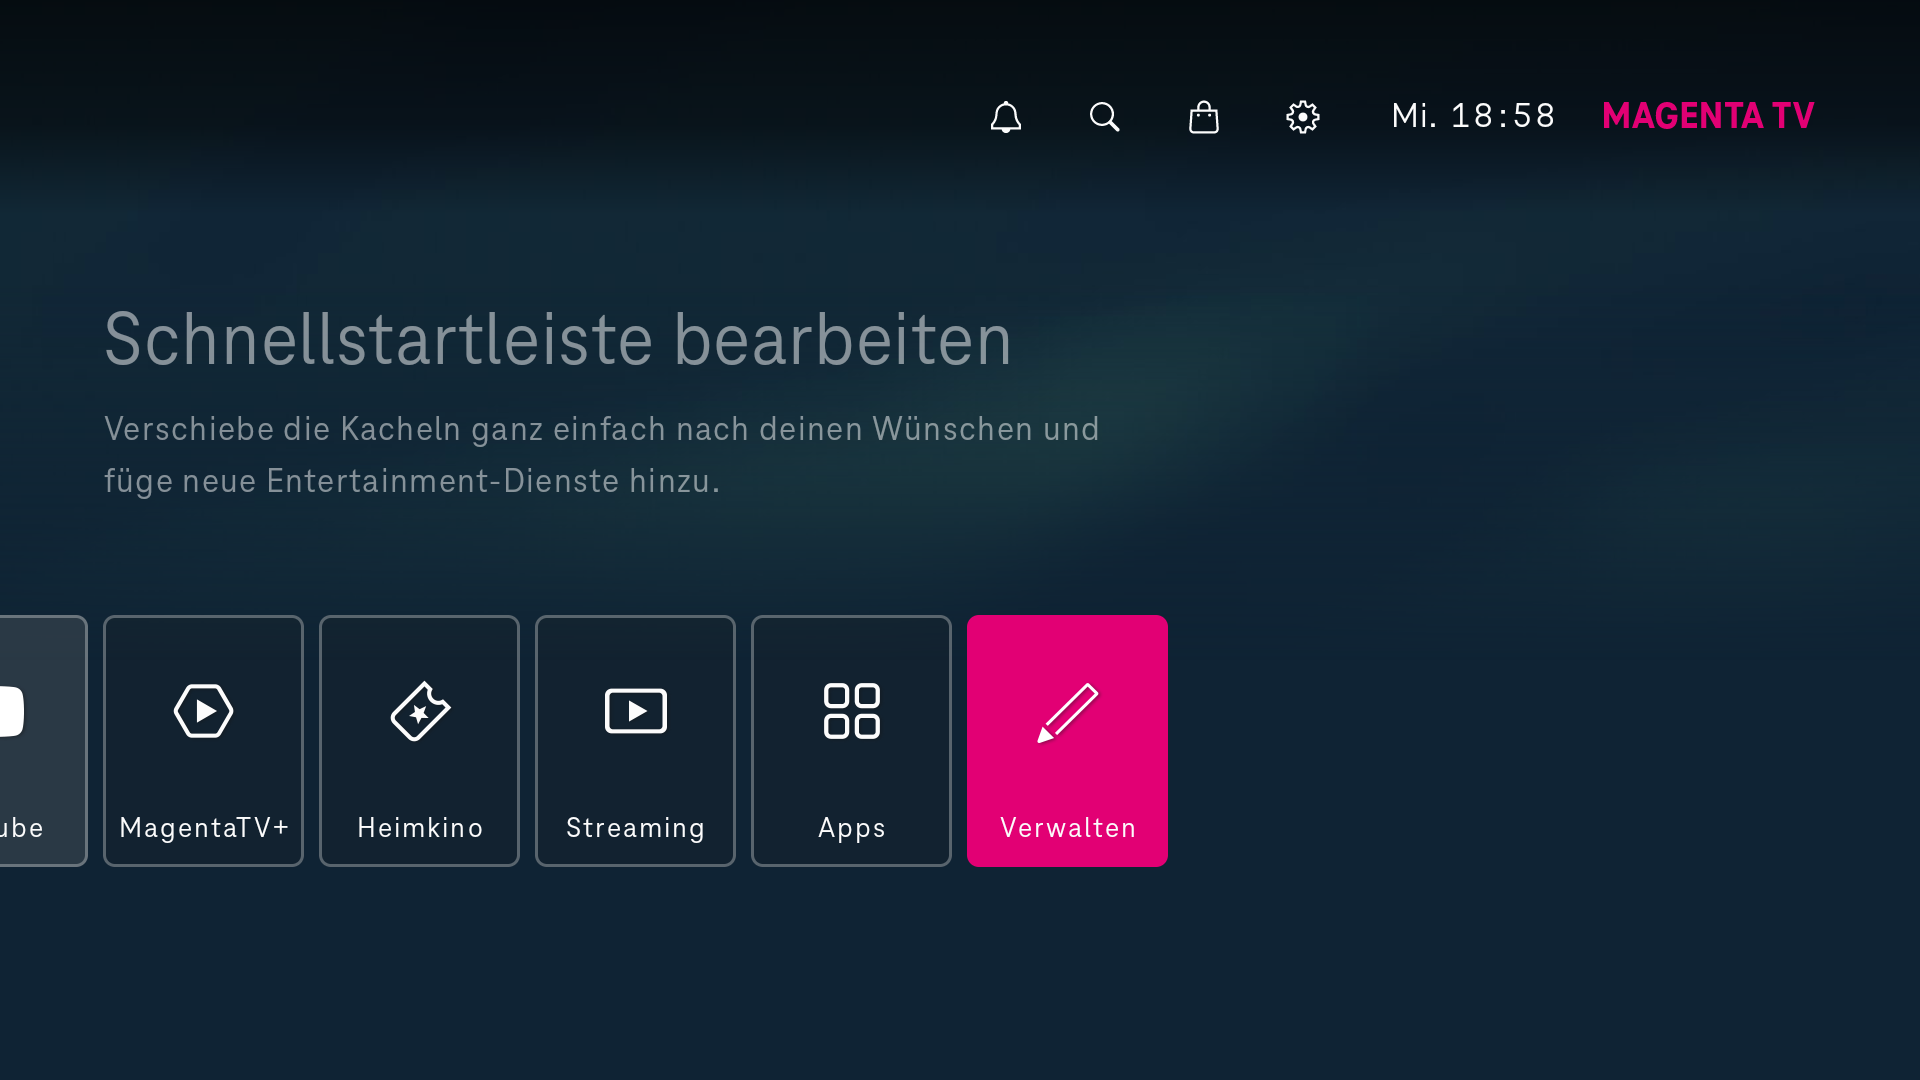Click the Verschiebe die Kacheln description text

601,455
